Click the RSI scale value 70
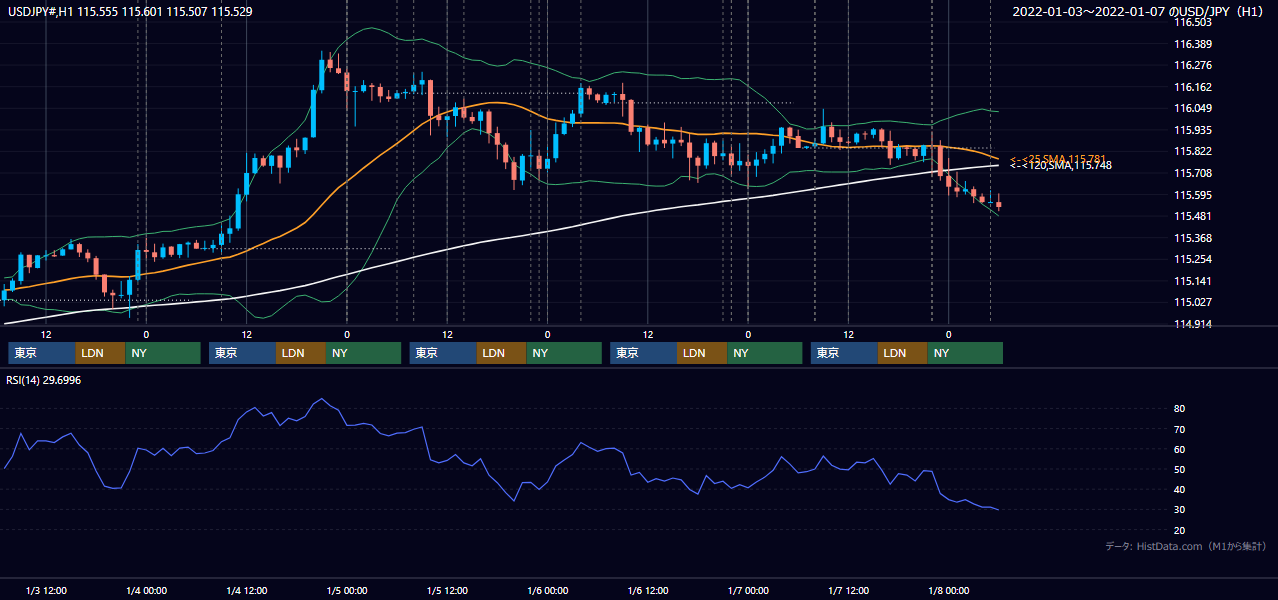1278x600 pixels. (x=1179, y=429)
